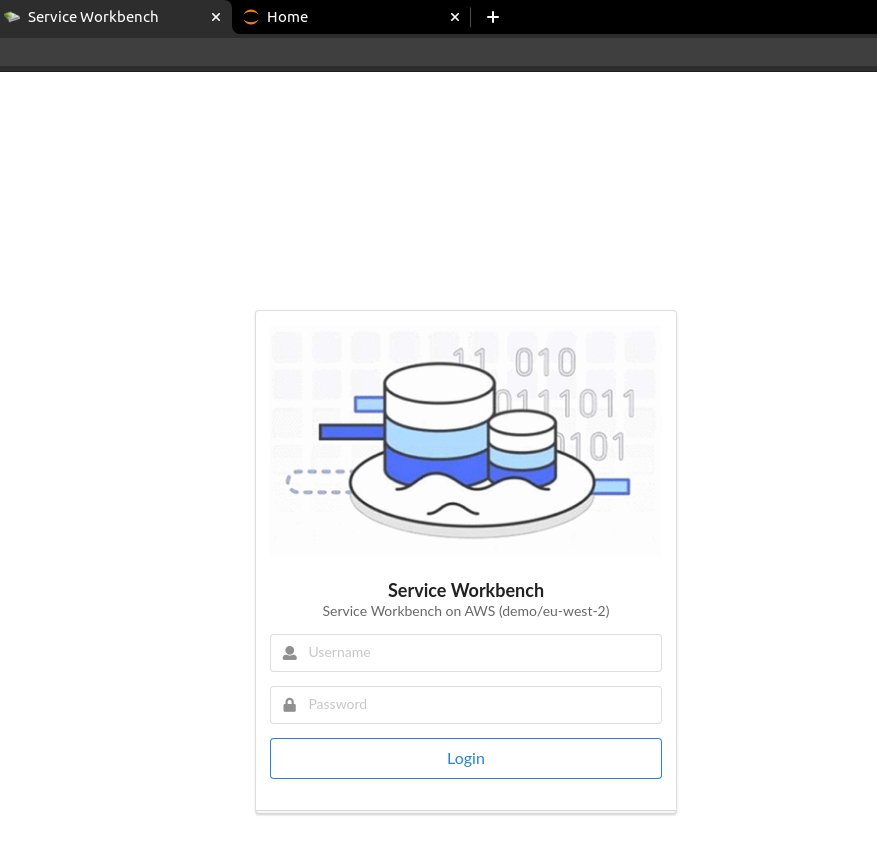Switch to the Service Workbench browser tab
This screenshot has width=877, height=855.
click(116, 17)
